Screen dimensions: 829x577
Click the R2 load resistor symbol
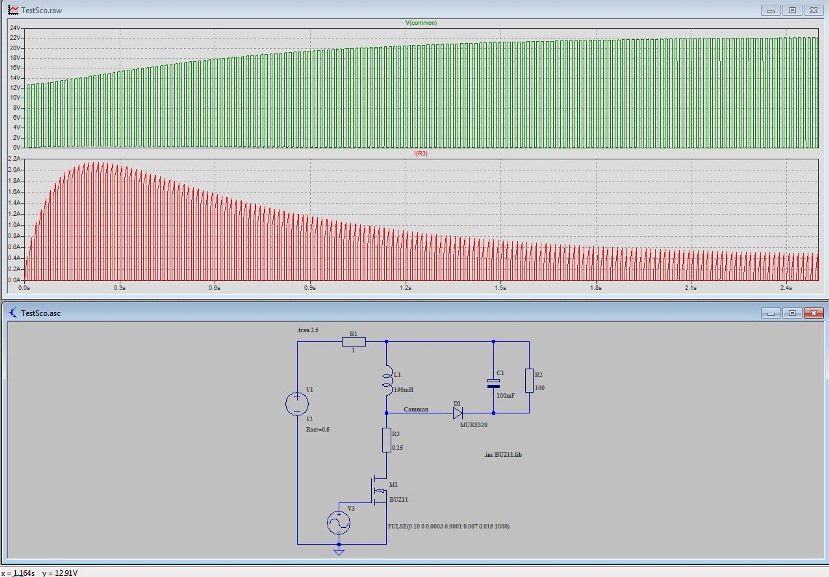pos(529,380)
